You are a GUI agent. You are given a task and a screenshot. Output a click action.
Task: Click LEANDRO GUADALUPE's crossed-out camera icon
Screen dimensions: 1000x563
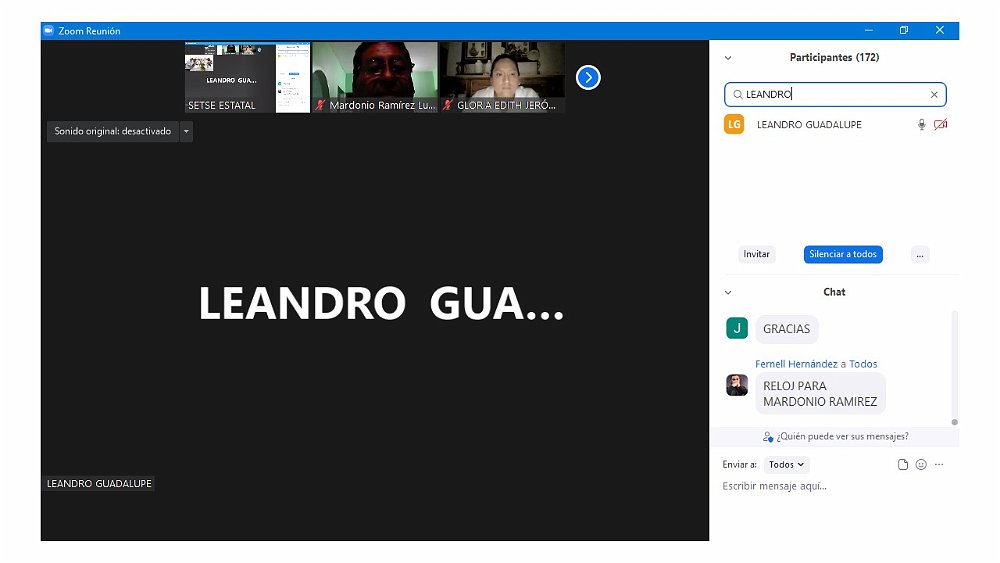tap(940, 125)
